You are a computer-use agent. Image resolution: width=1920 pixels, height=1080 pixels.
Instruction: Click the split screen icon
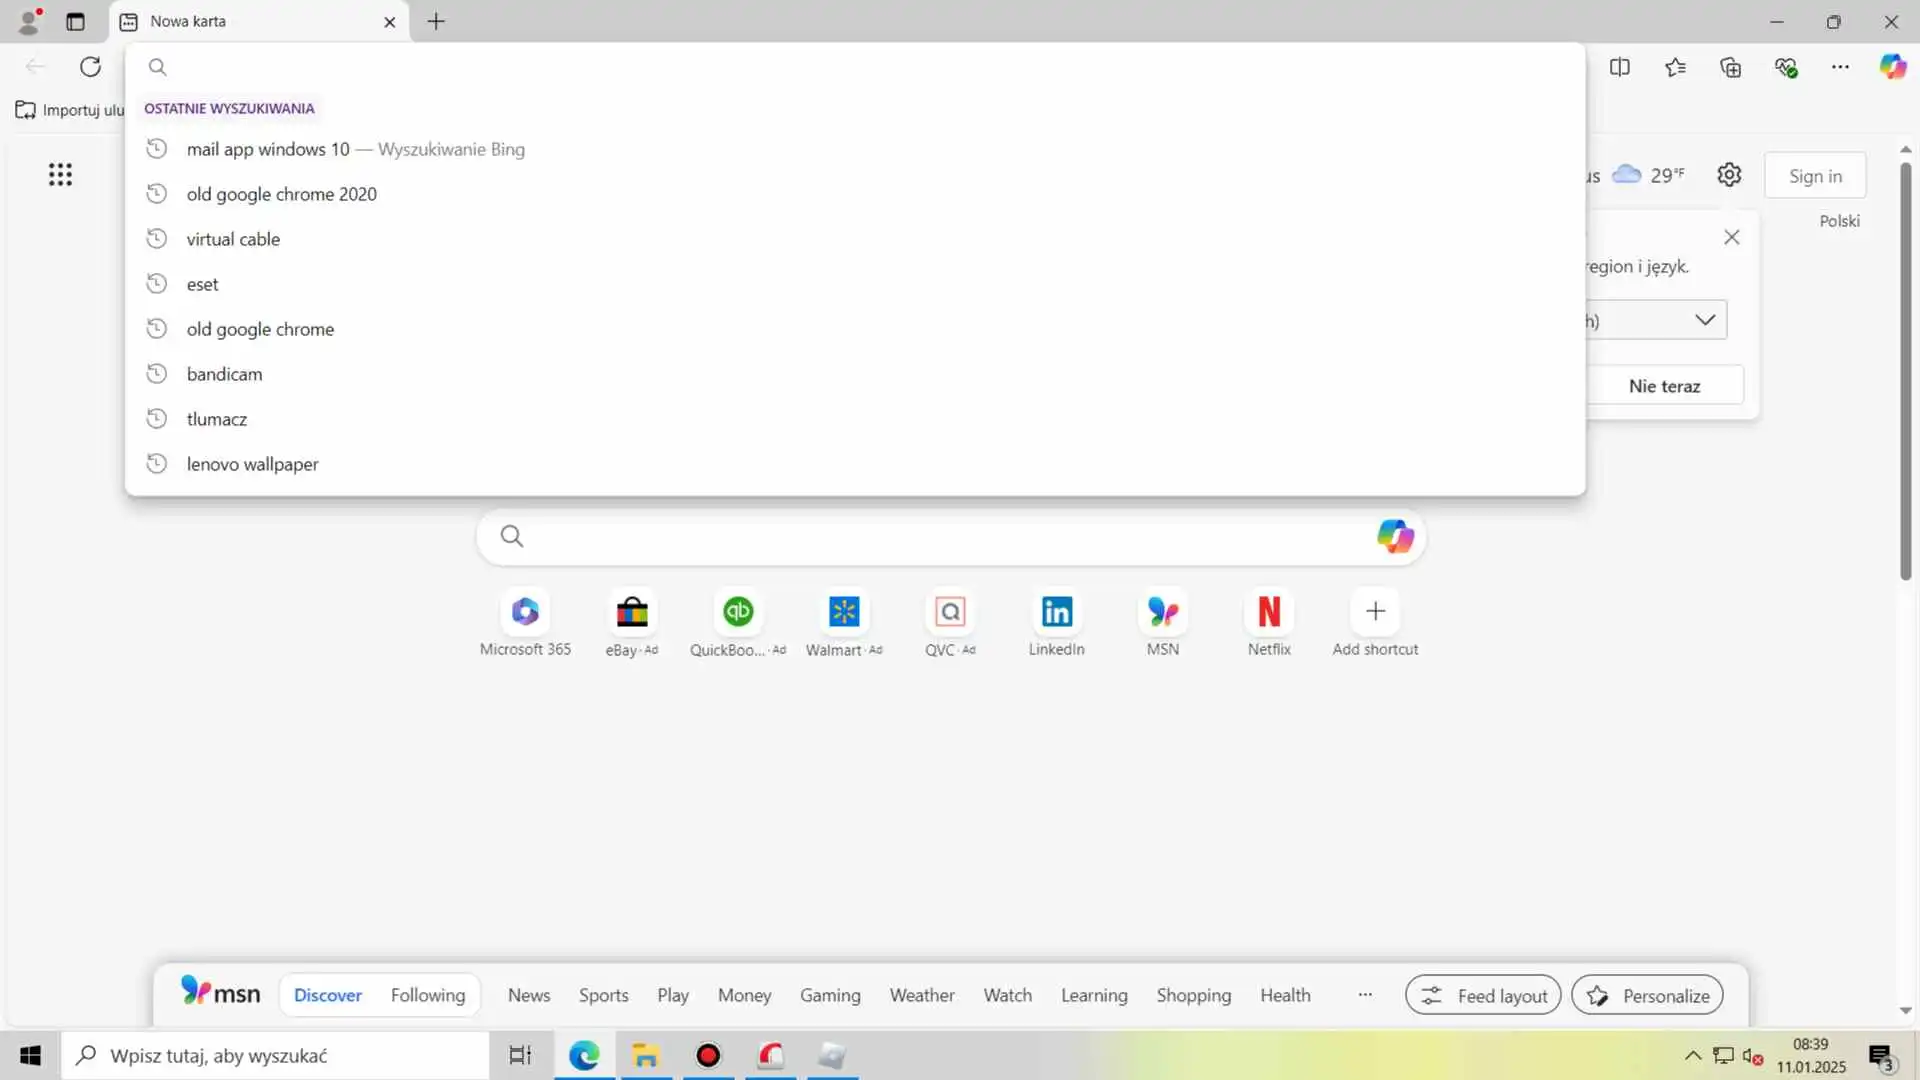click(1620, 67)
